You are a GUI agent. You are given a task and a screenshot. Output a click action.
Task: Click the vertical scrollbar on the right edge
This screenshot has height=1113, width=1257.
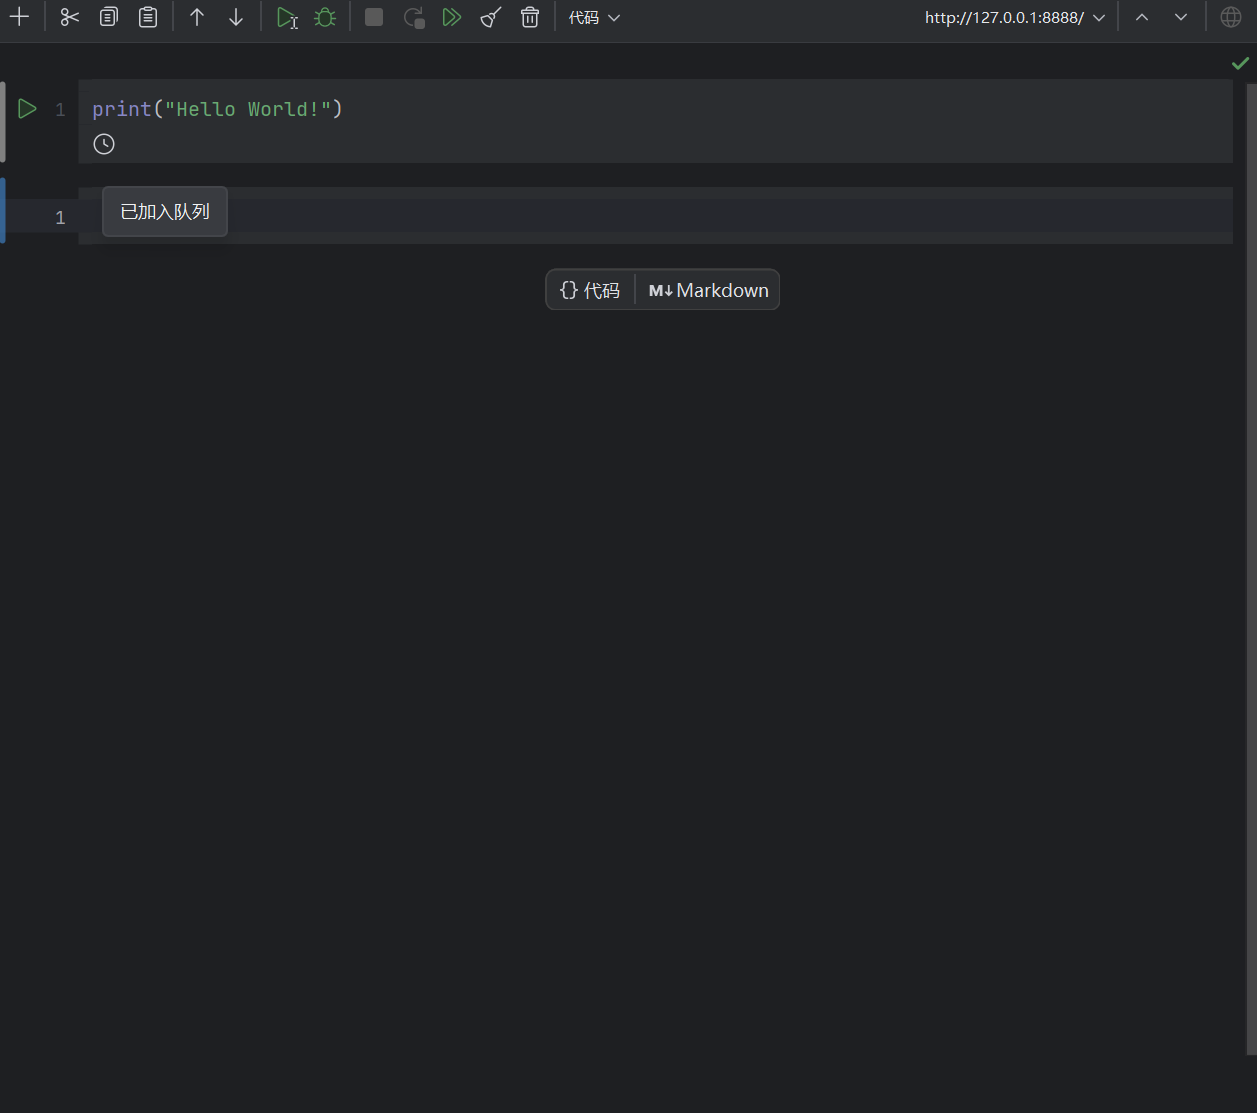pyautogui.click(x=1251, y=567)
